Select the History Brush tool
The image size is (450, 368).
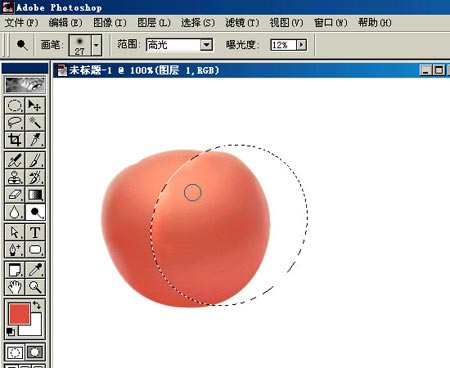coord(35,177)
